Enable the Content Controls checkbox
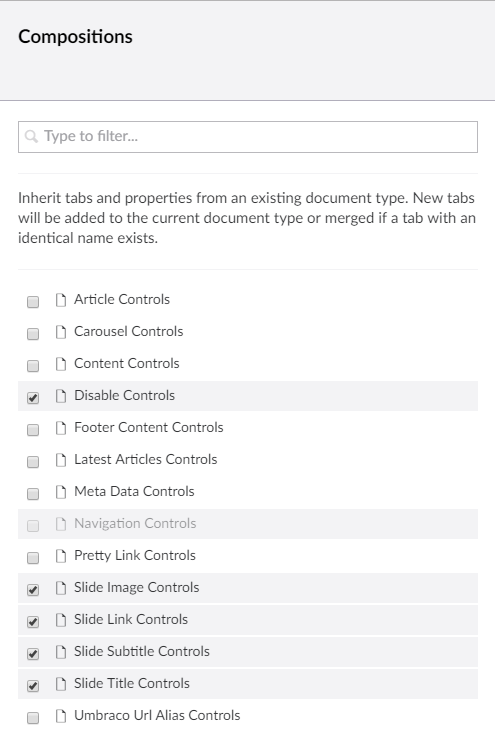 tap(33, 365)
